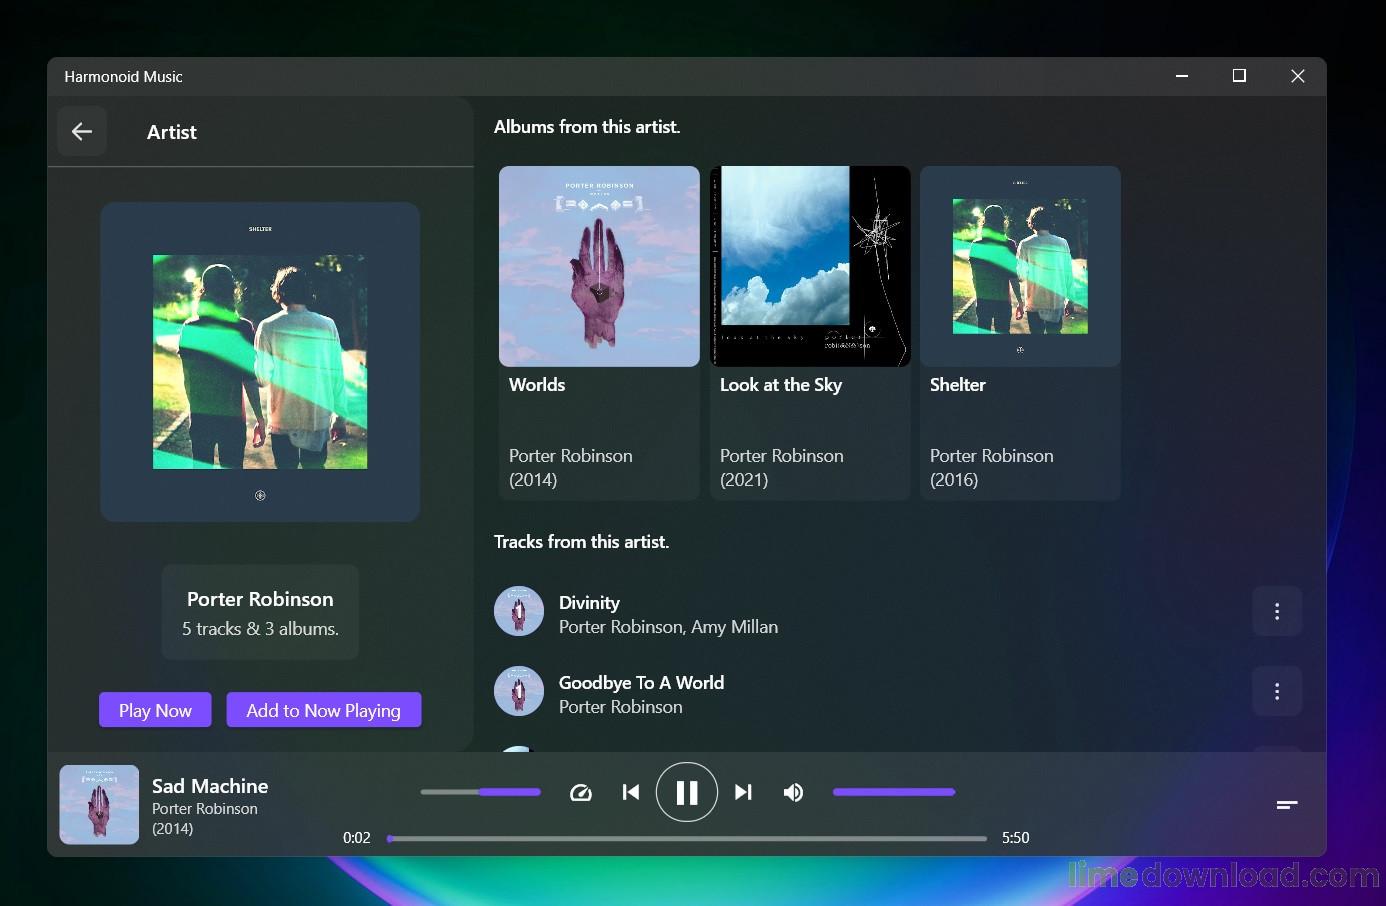Viewport: 1386px width, 906px height.
Task: Skip to the next track
Action: tap(743, 792)
